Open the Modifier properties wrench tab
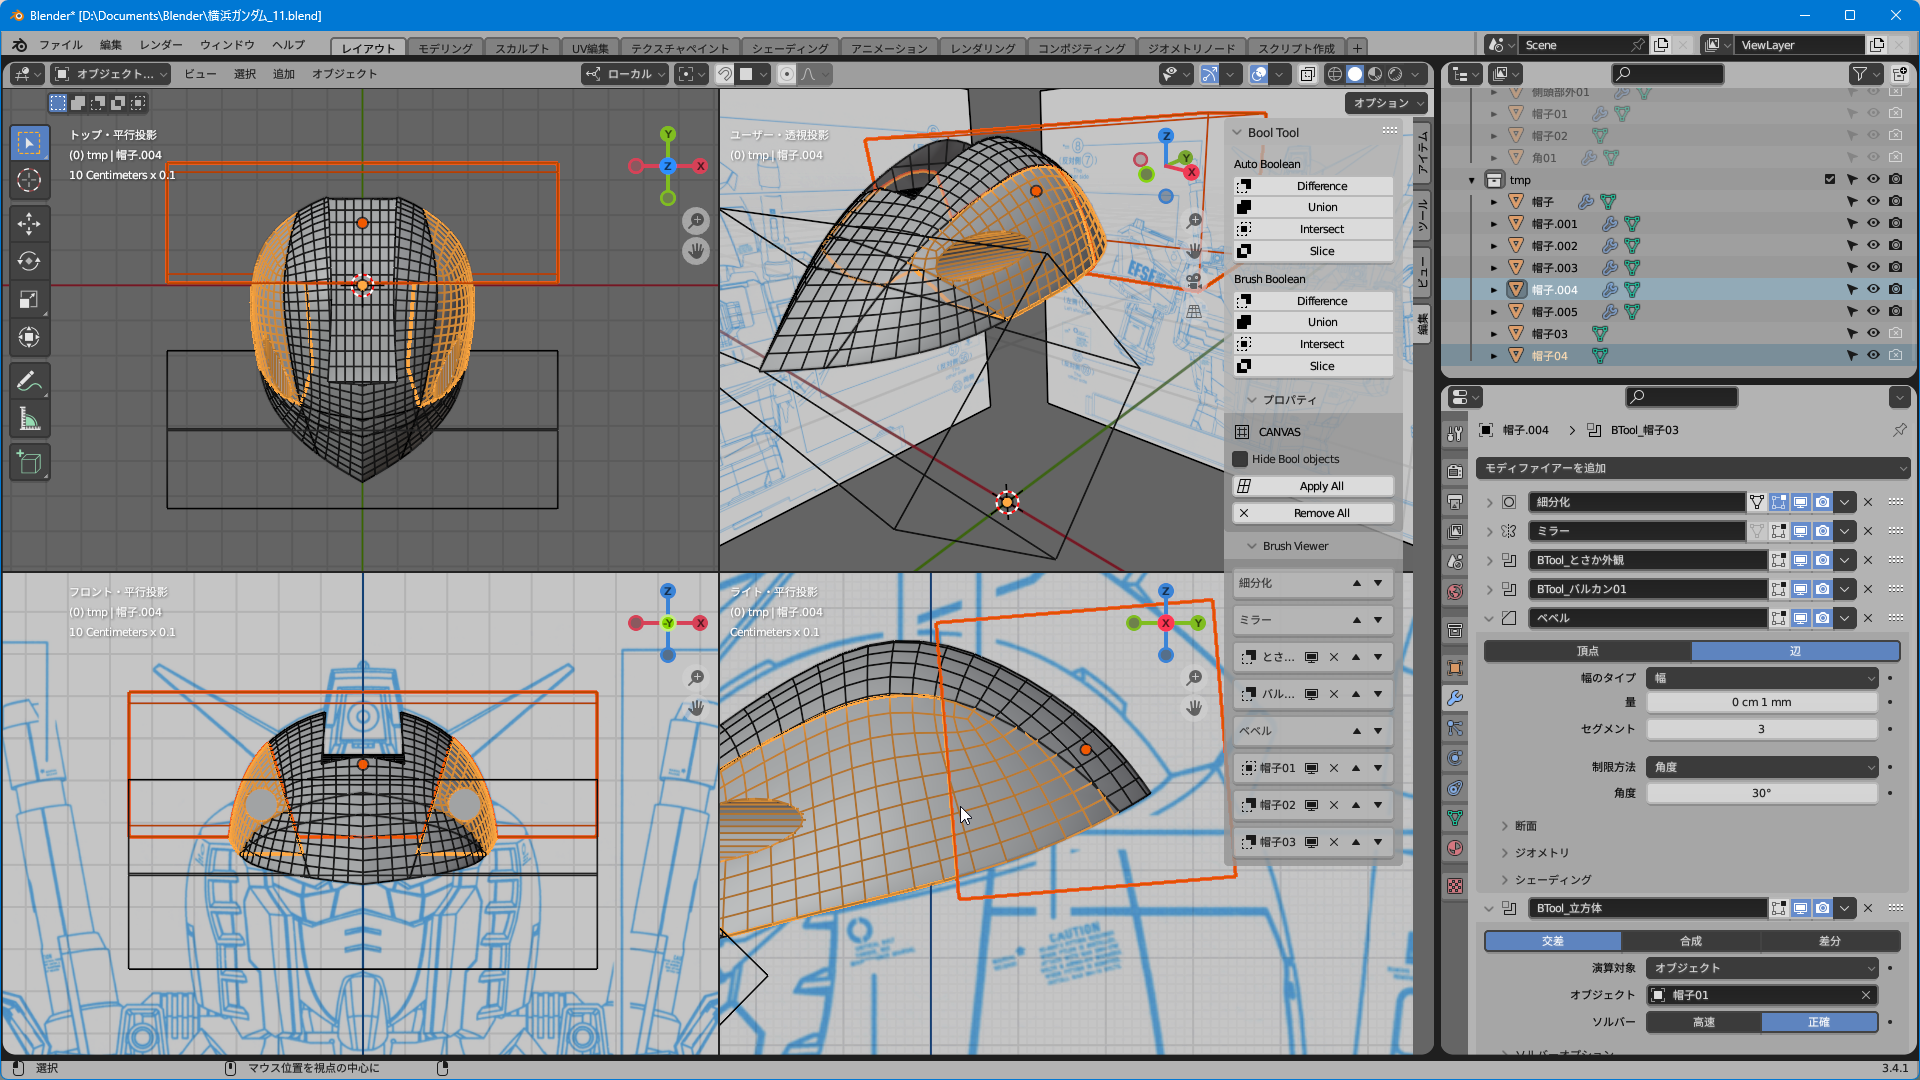Viewport: 1920px width, 1080px height. click(1455, 698)
